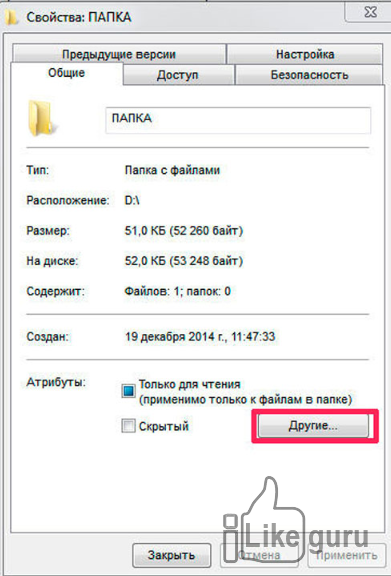This screenshot has width=391, height=576.
Task: Close the properties window with X
Action: 369,12
